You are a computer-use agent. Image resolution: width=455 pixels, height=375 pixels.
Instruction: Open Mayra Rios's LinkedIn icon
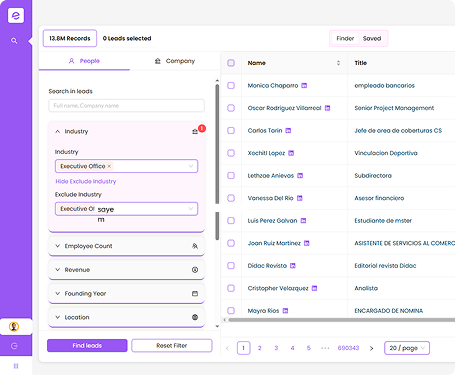[285, 311]
